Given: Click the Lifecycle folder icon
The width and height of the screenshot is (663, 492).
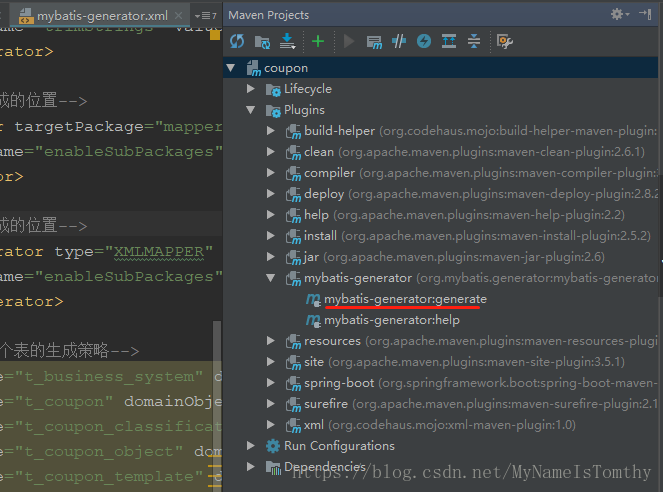Looking at the screenshot, I should pyautogui.click(x=273, y=90).
